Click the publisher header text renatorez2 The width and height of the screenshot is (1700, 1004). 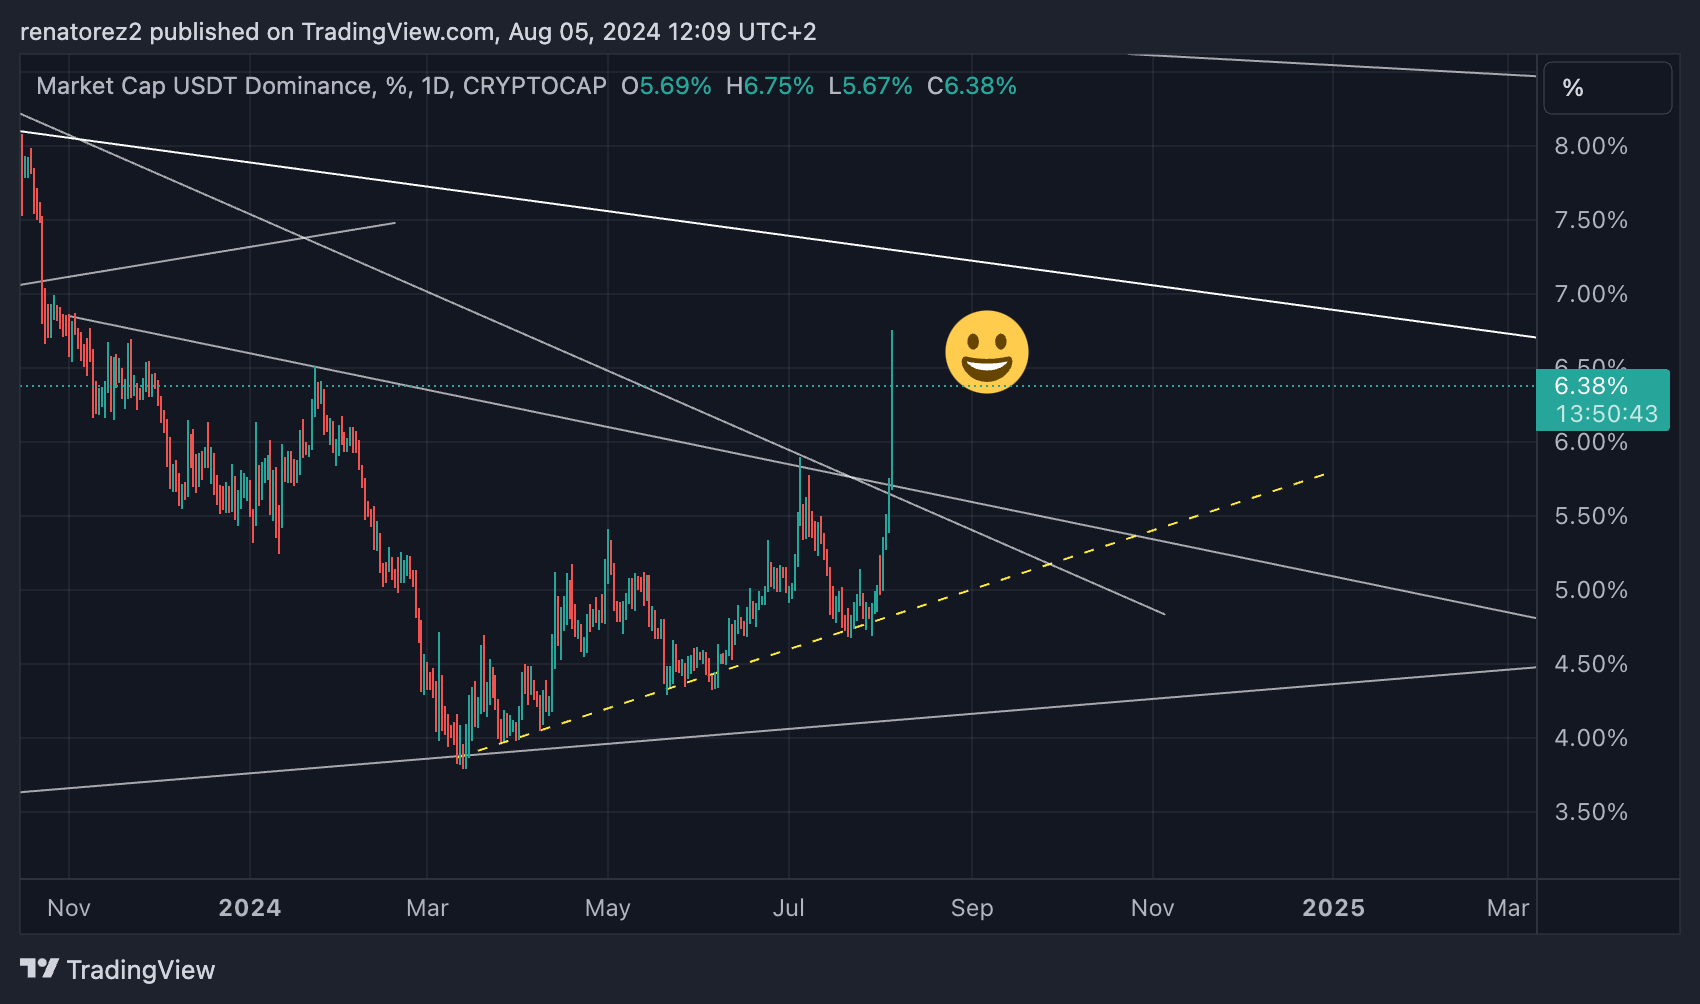click(x=81, y=32)
